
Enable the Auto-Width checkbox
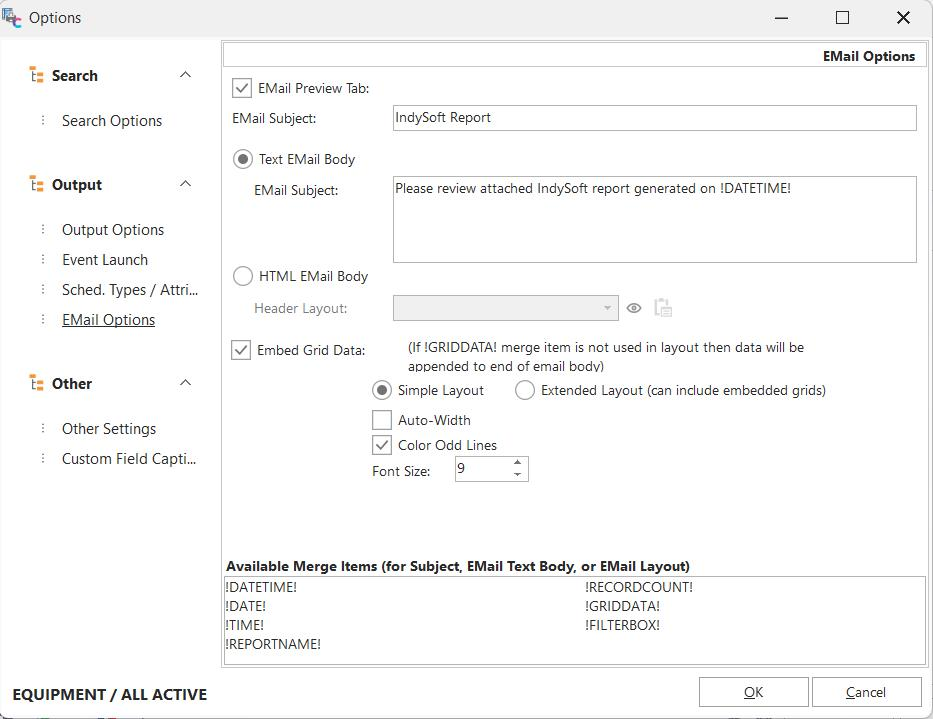(x=382, y=420)
